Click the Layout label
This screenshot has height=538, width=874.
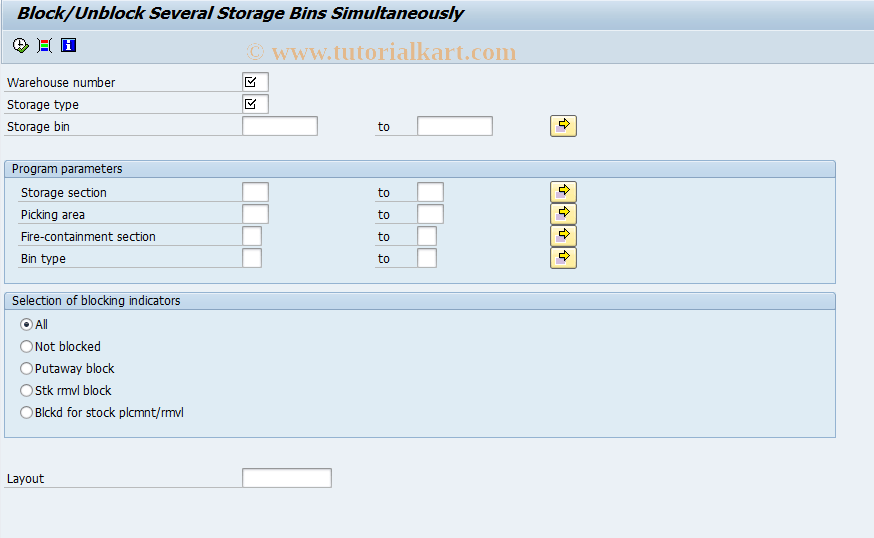pos(25,479)
